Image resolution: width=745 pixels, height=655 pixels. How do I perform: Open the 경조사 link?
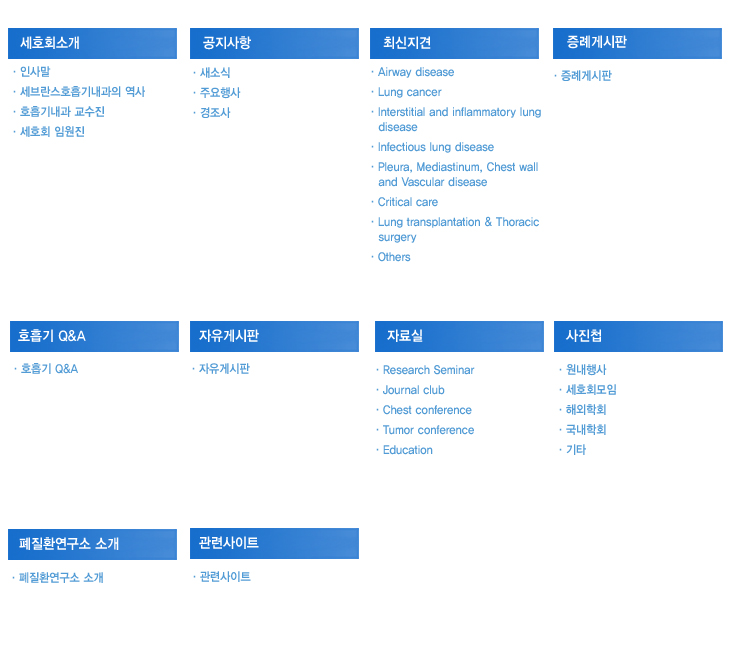click(215, 113)
